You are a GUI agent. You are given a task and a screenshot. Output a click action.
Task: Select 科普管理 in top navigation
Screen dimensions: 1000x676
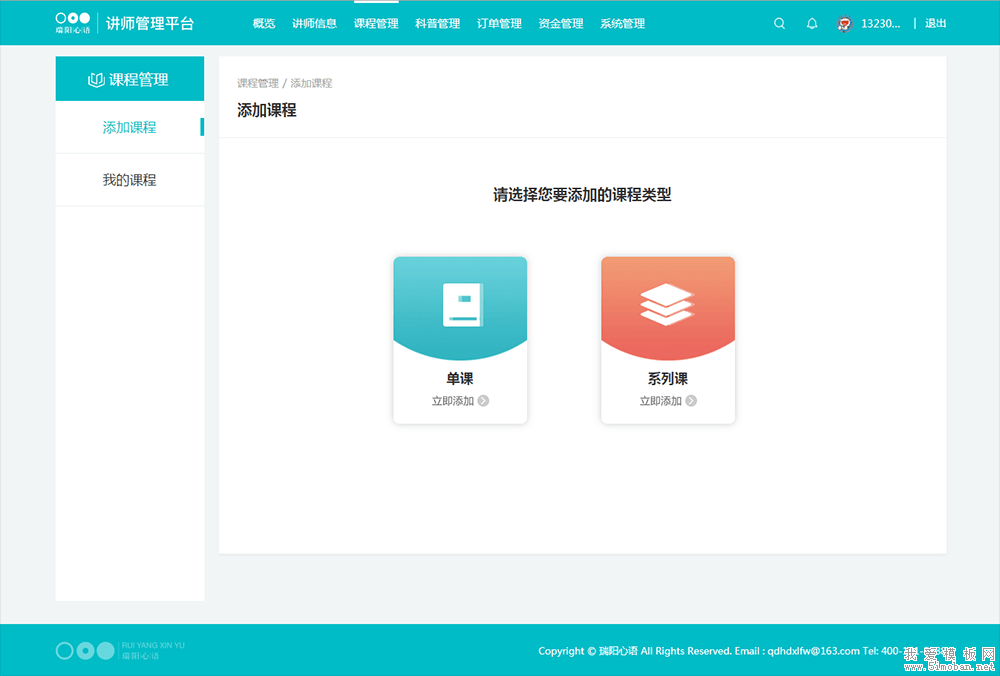point(437,24)
